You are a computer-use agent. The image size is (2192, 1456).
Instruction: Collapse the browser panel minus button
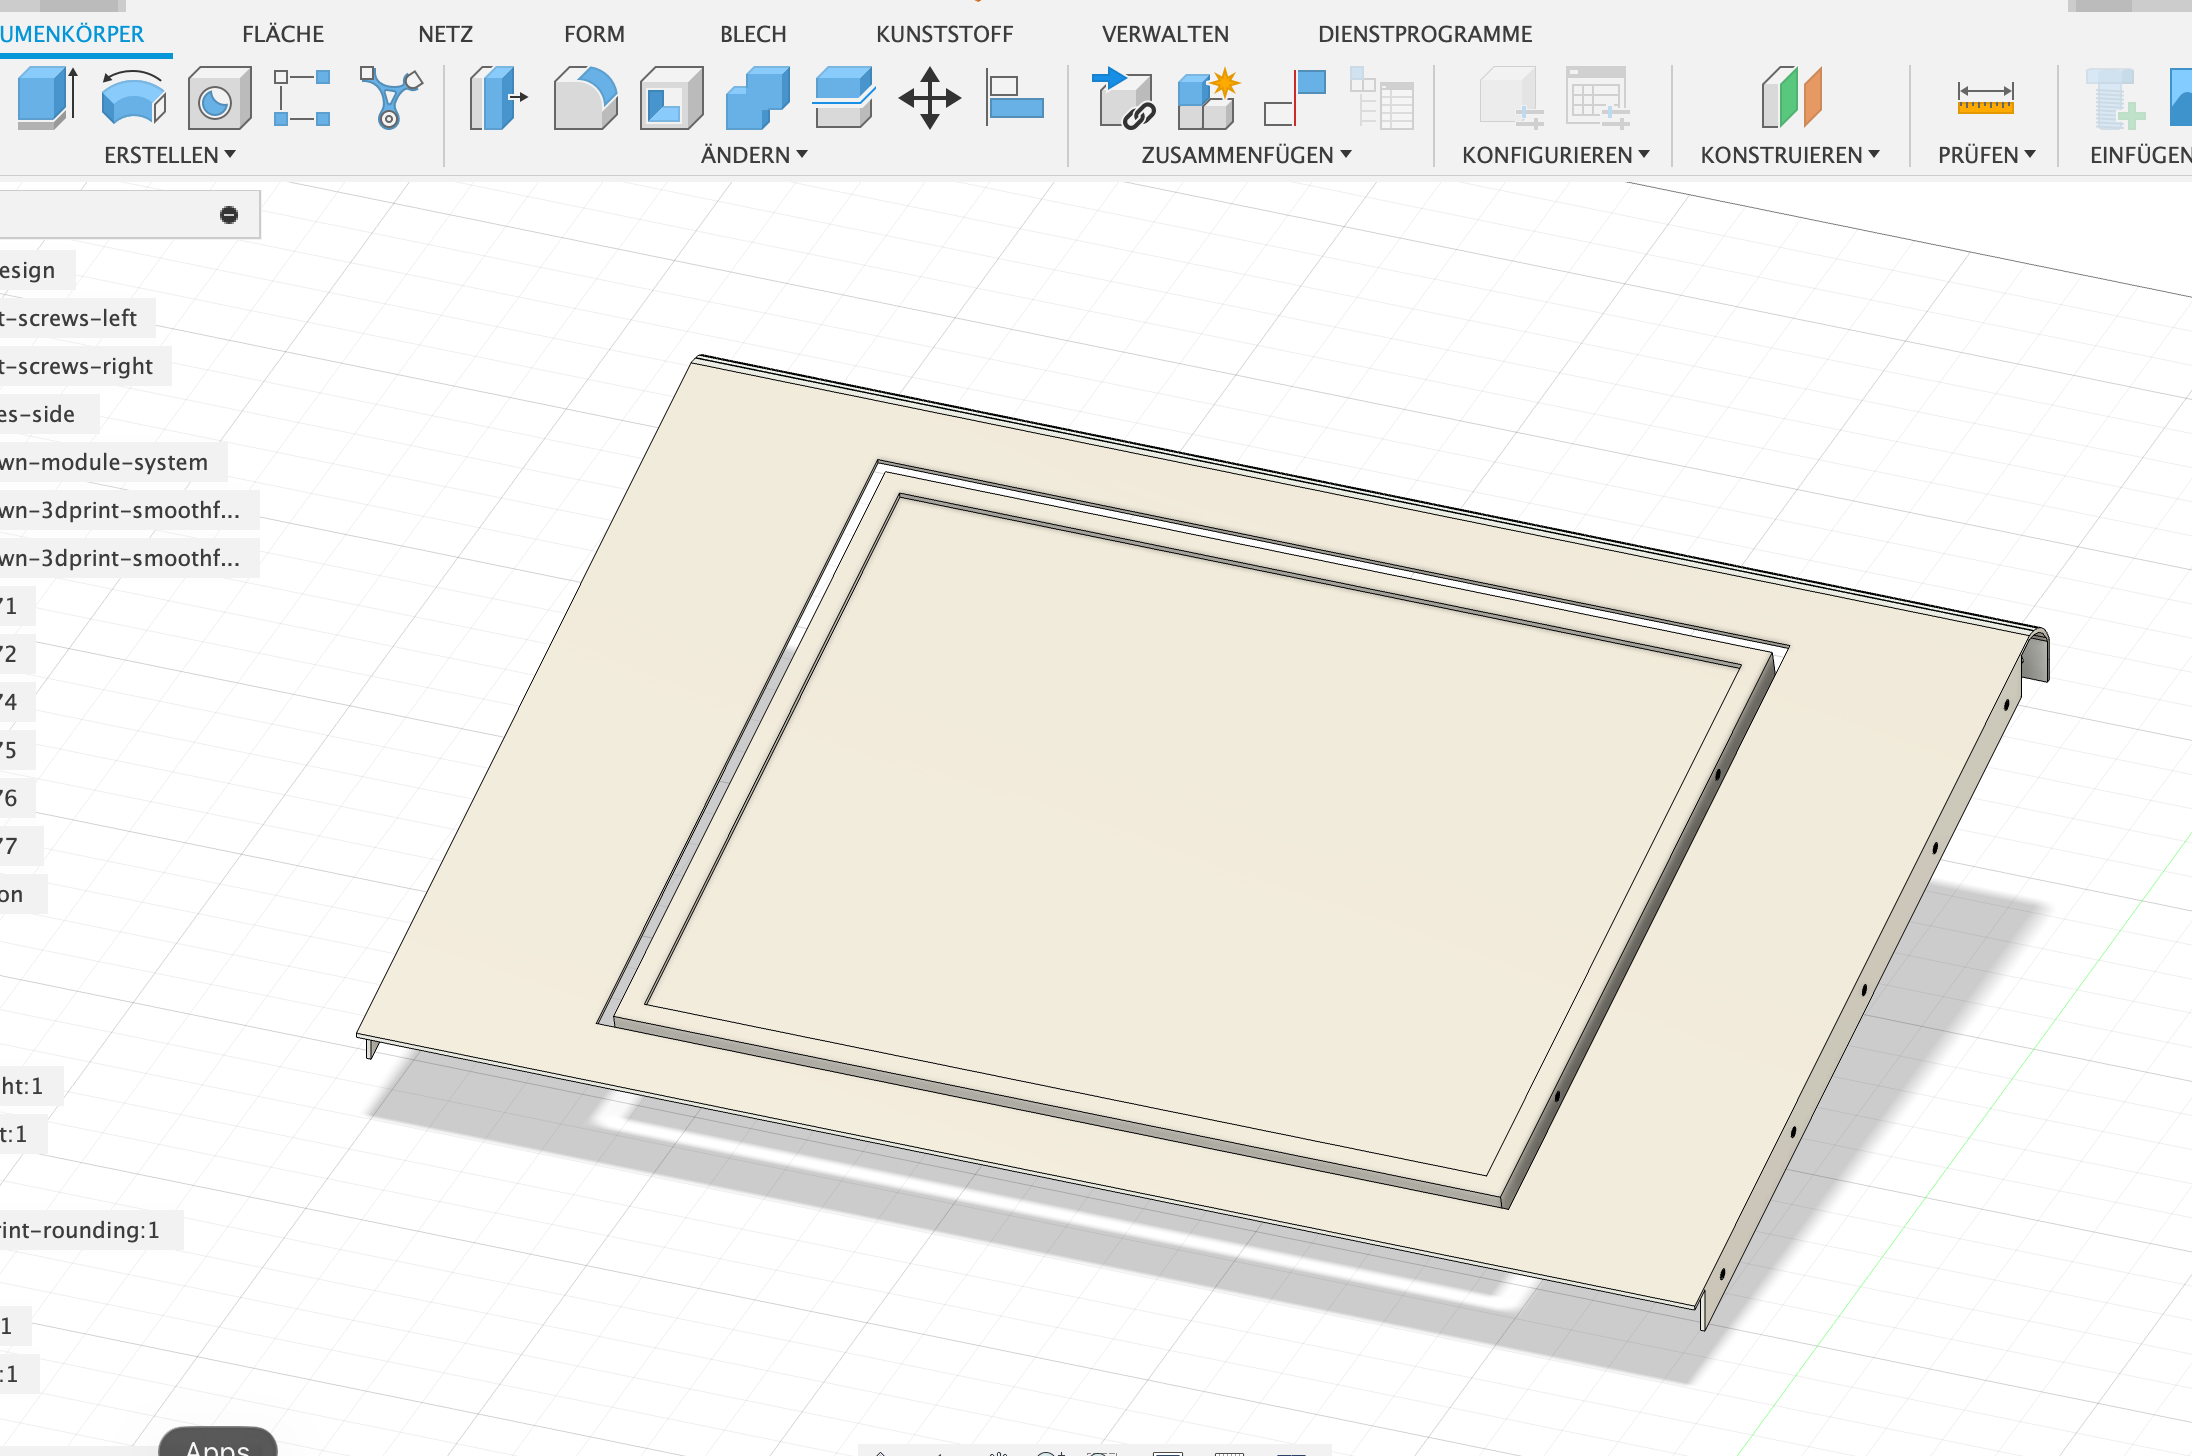point(229,215)
